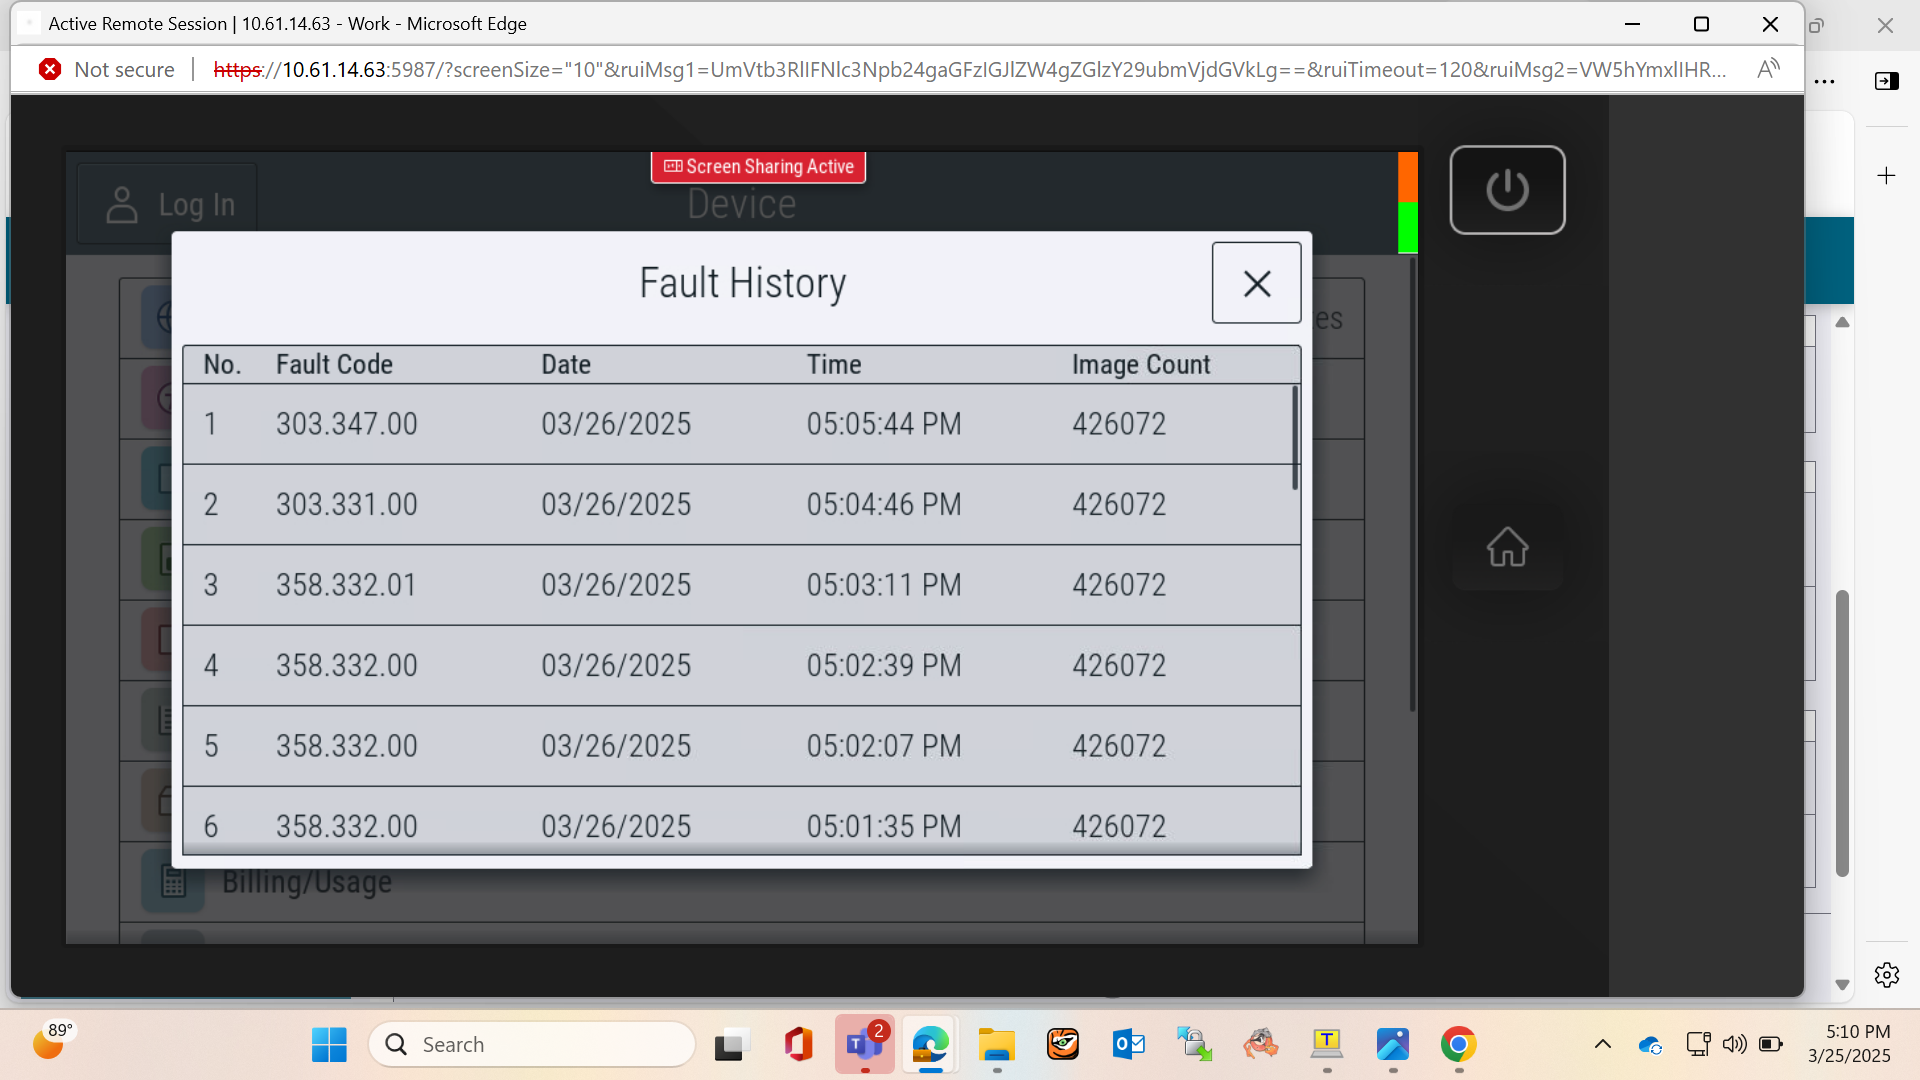Image resolution: width=1920 pixels, height=1080 pixels.
Task: Open File Explorer from taskbar
Action: 996,1044
